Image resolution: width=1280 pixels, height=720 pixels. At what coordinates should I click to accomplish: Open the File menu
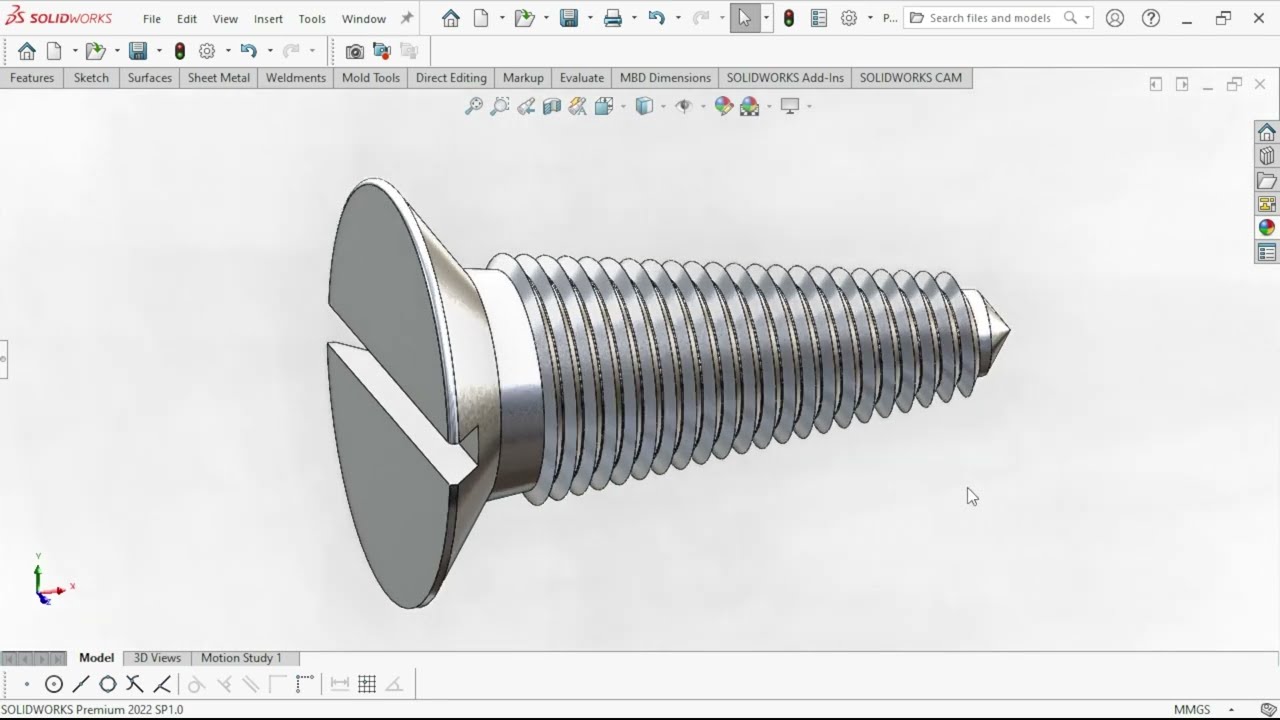pos(152,19)
